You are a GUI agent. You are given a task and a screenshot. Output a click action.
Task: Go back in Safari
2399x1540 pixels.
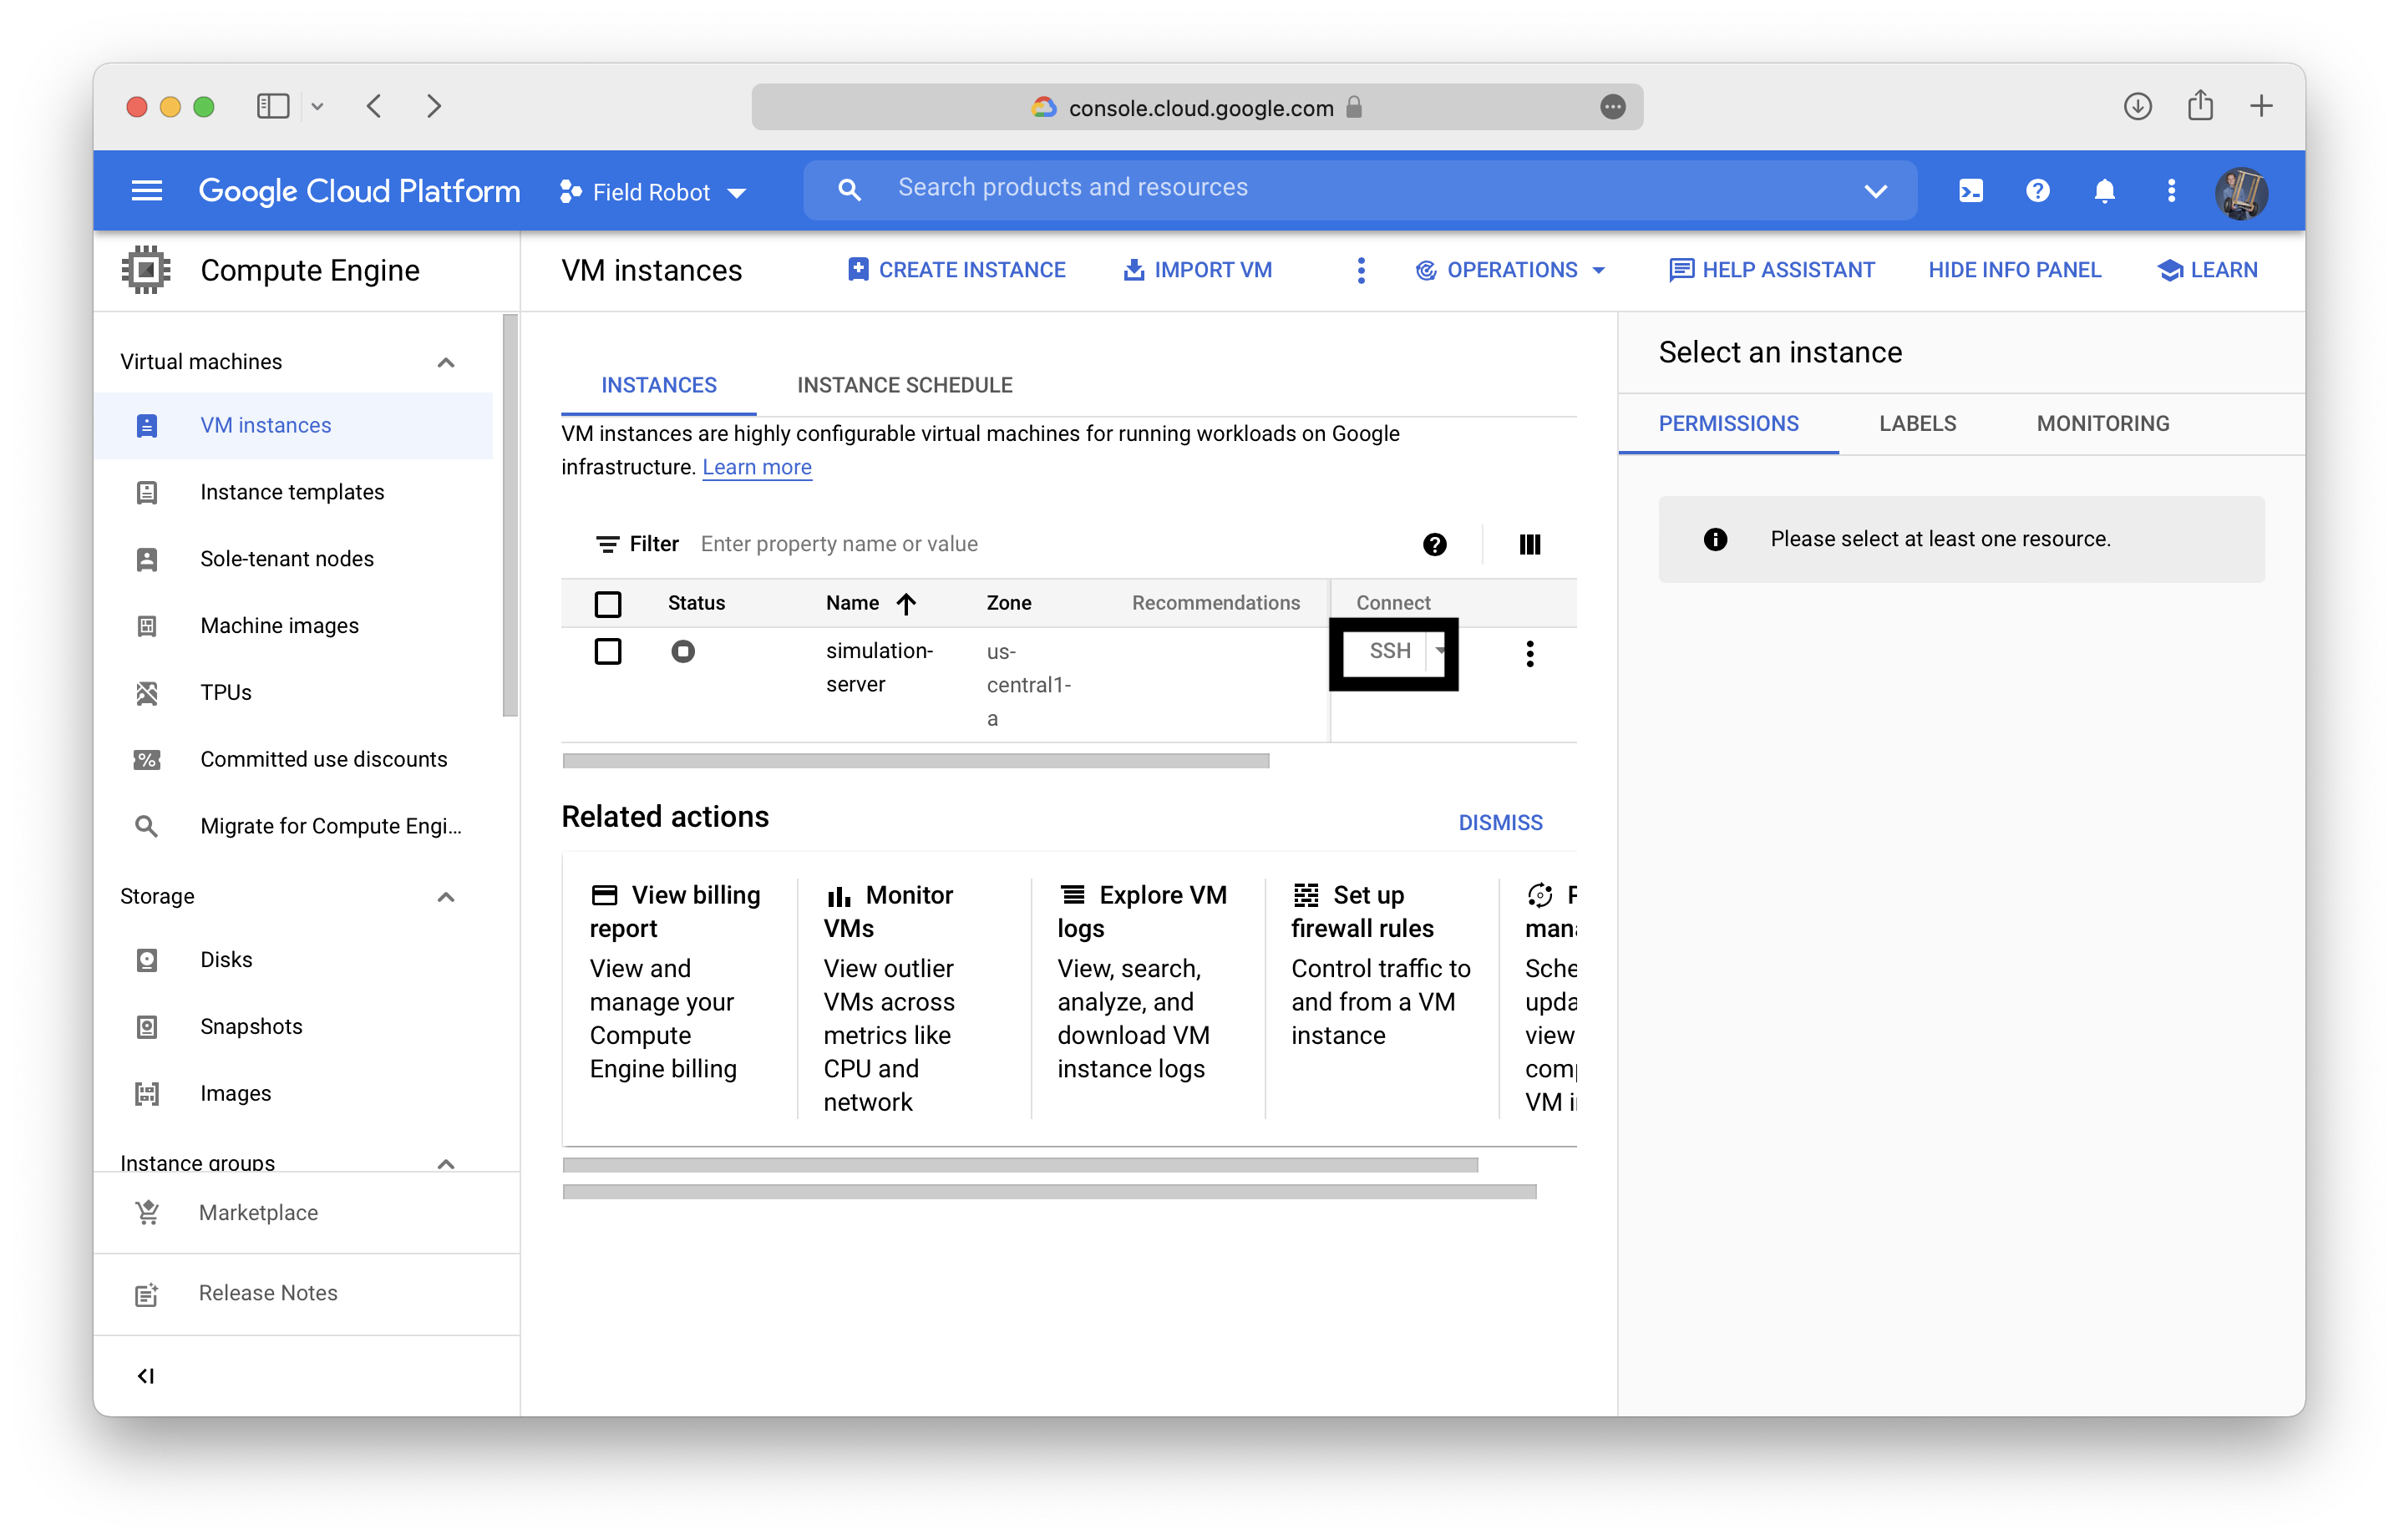[x=374, y=106]
